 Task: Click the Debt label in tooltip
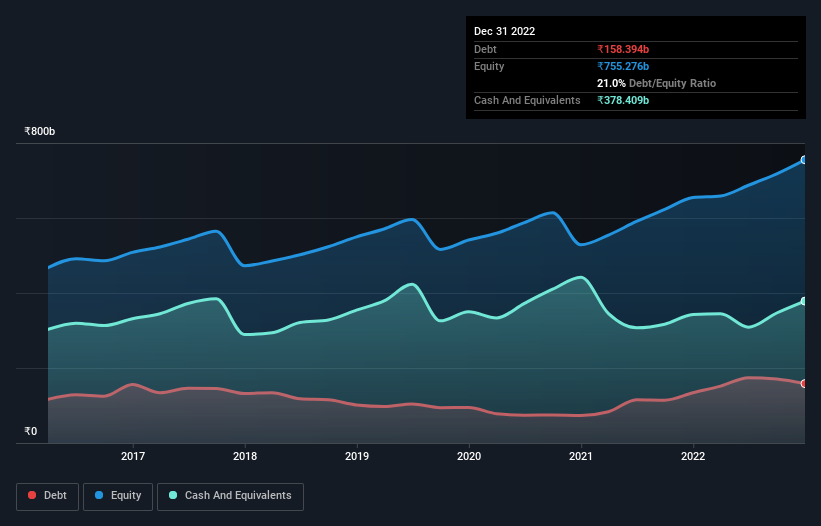(485, 49)
